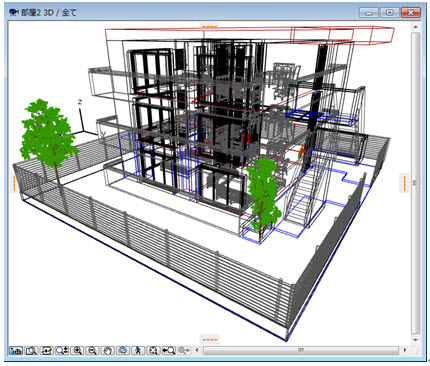Click the vertical scrollbar down arrow

pos(415,340)
